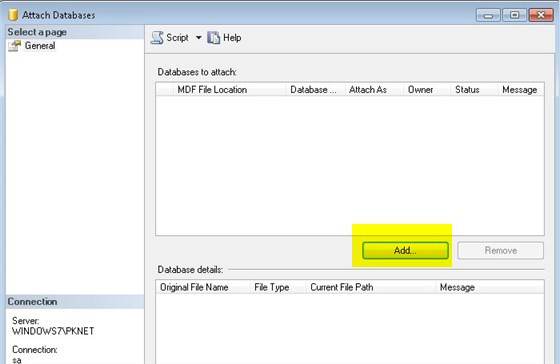
Task: Click the Database details label
Action: [x=190, y=270]
